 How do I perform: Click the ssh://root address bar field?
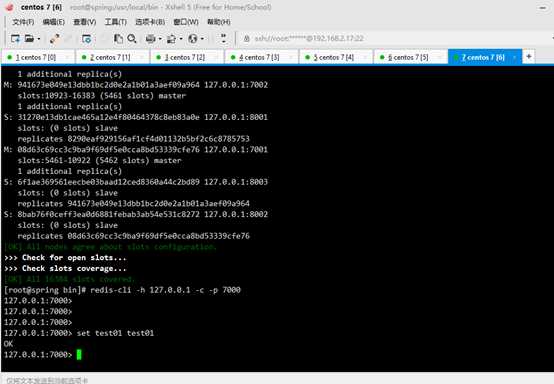(396, 39)
